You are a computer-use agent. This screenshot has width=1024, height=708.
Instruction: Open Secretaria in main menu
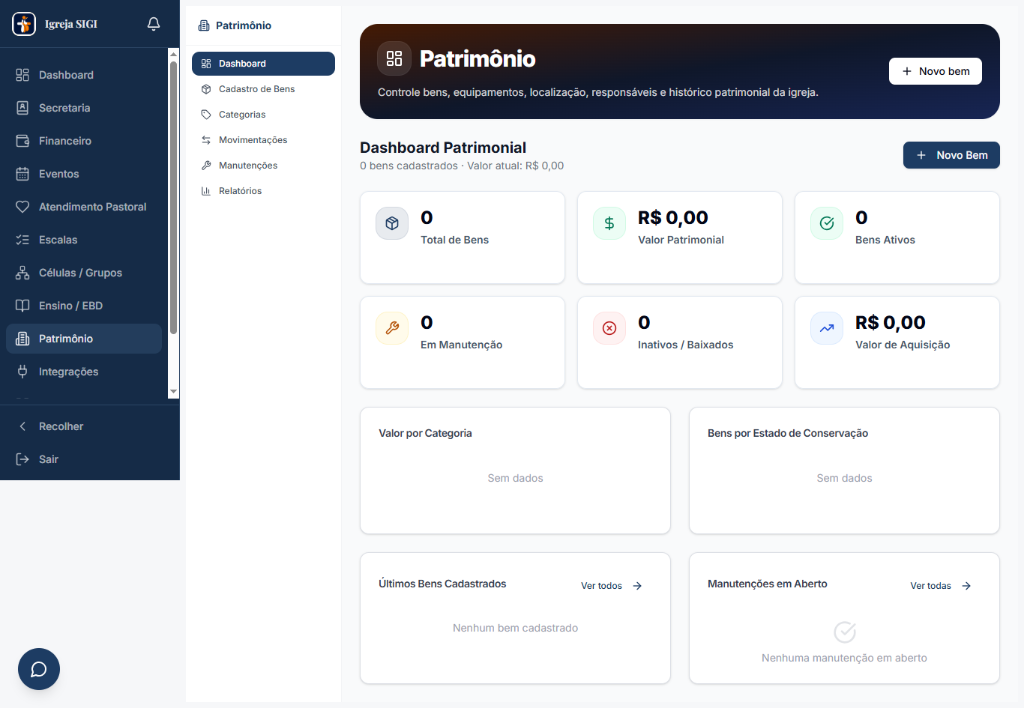[x=84, y=108]
